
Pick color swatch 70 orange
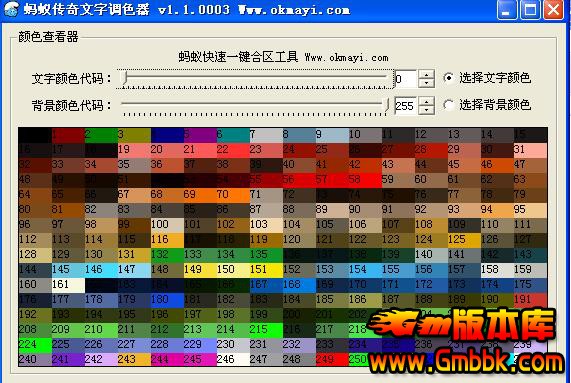click(233, 195)
